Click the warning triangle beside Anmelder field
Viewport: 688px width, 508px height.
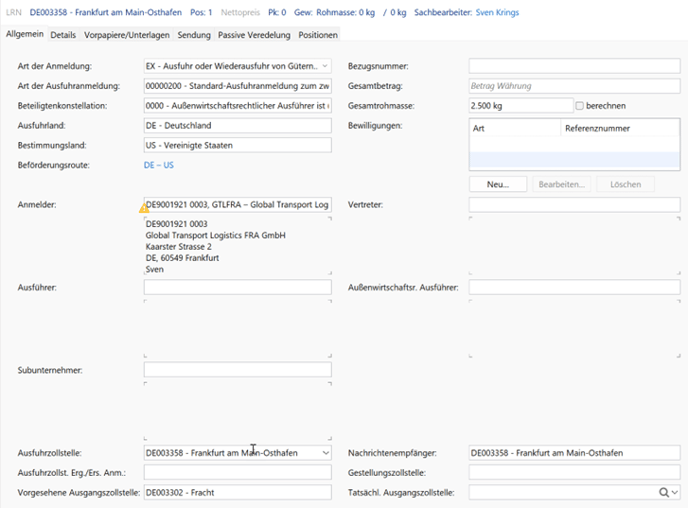[144, 208]
